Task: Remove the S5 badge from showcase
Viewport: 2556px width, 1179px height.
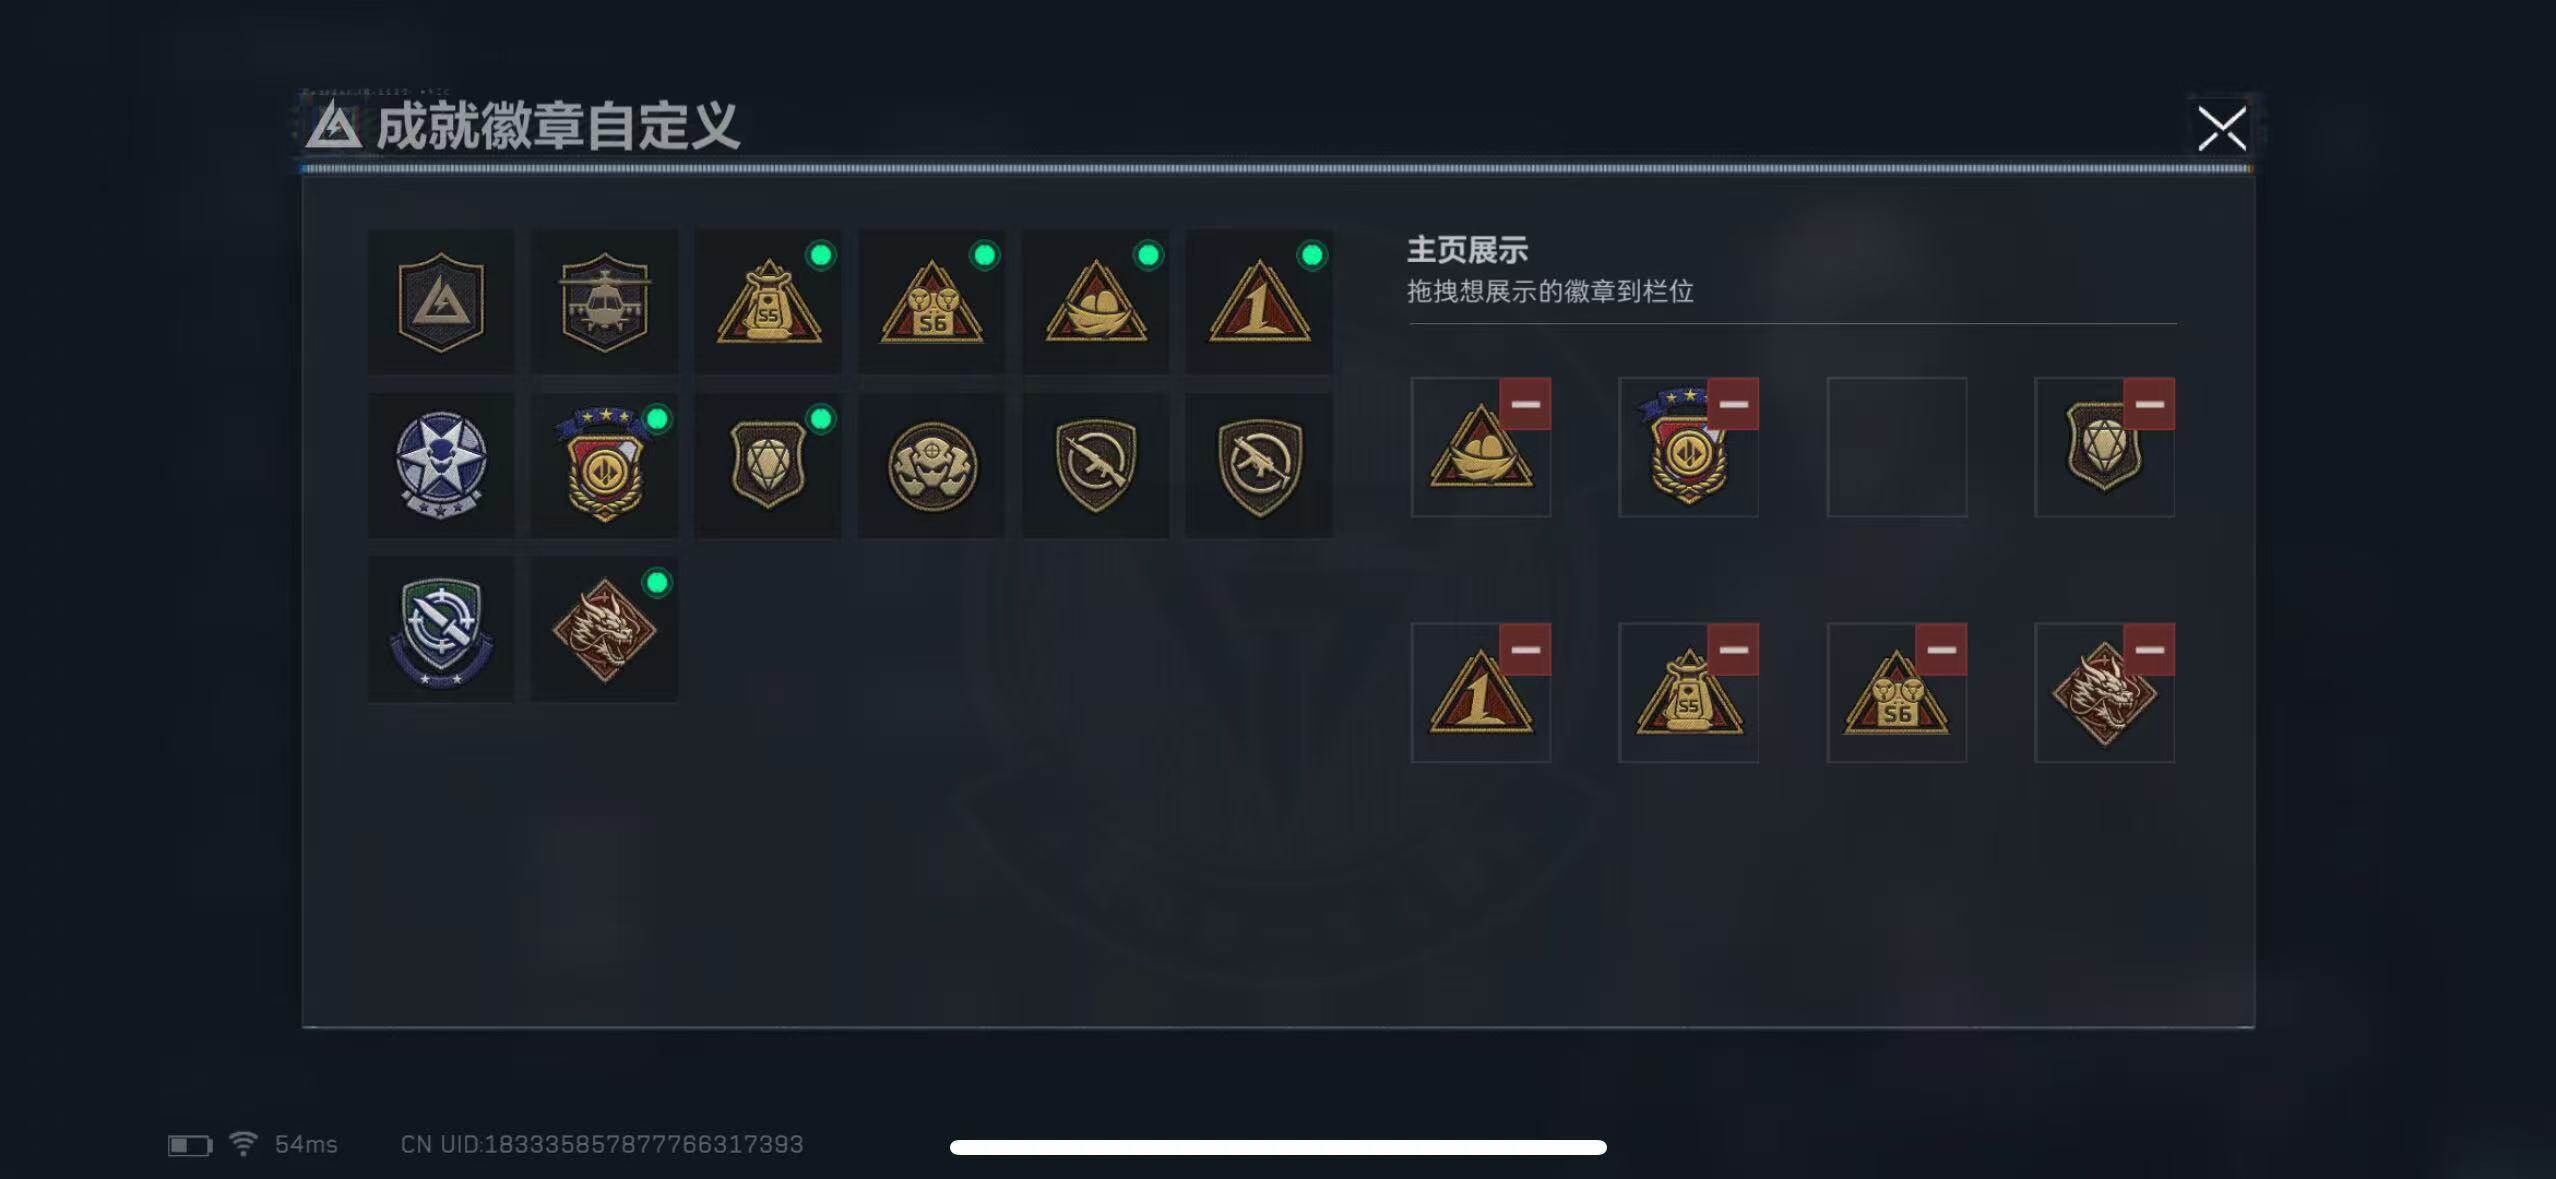Action: click(1733, 650)
